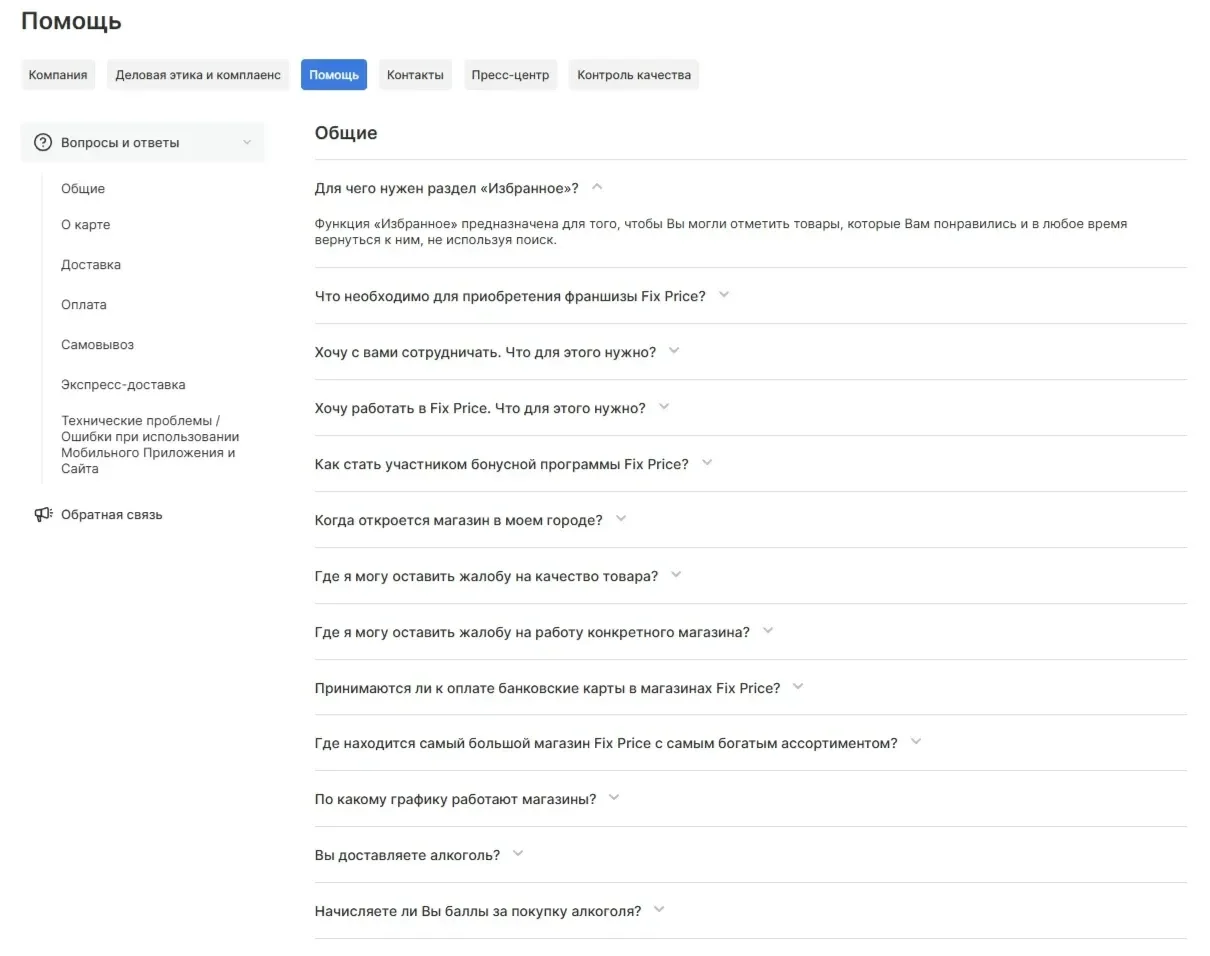Open the Контроль качества tab
The width and height of the screenshot is (1210, 956).
point(634,75)
